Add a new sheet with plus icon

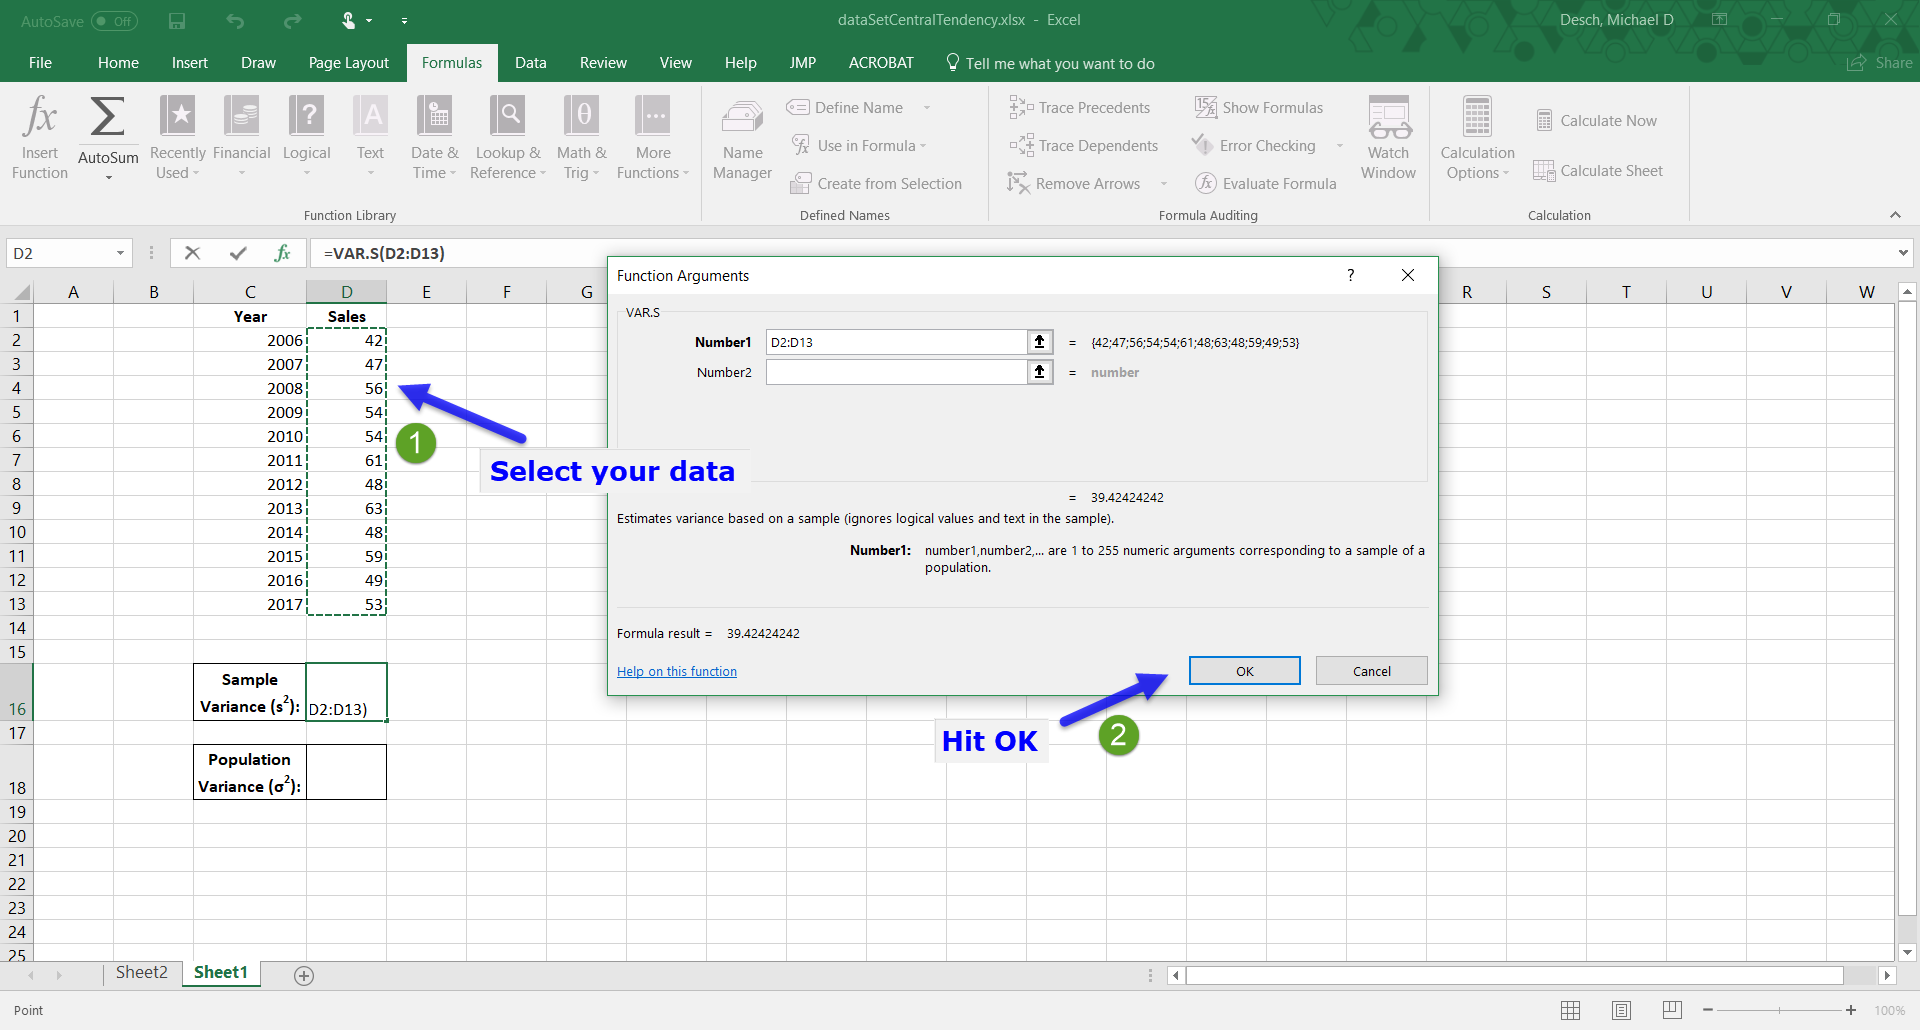click(304, 976)
